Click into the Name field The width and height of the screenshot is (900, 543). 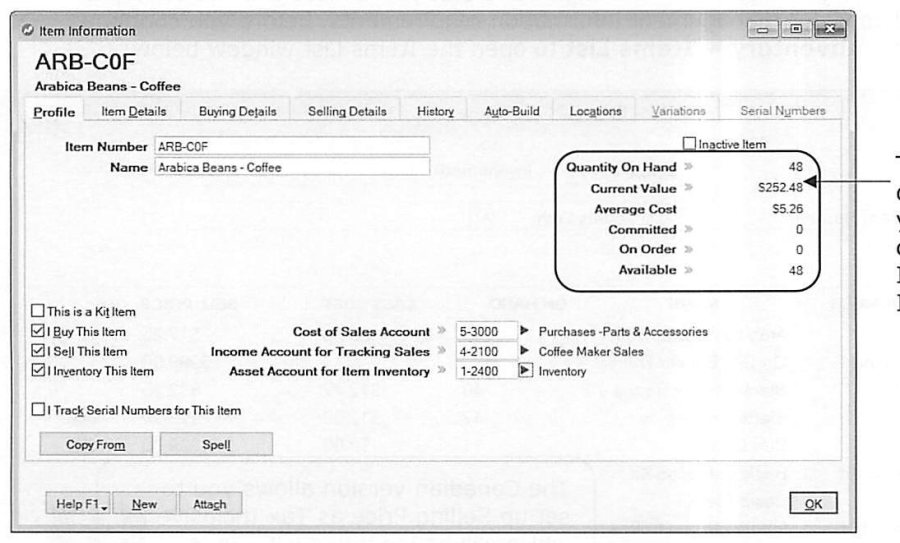click(292, 167)
